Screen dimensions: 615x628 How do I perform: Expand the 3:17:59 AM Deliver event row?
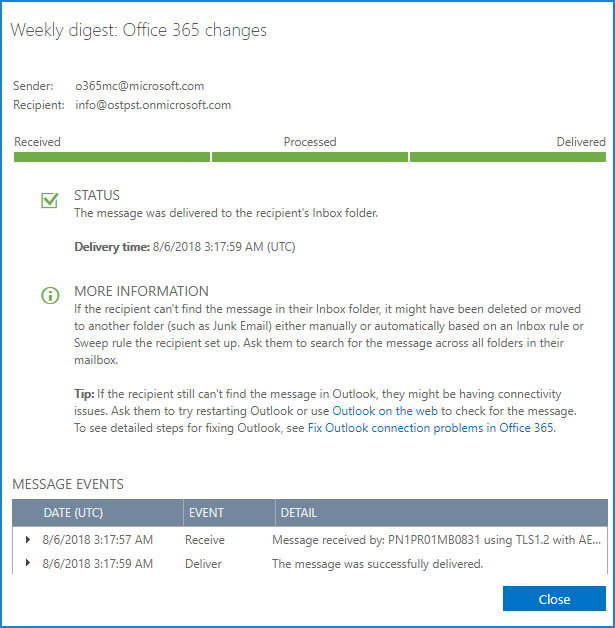click(28, 563)
